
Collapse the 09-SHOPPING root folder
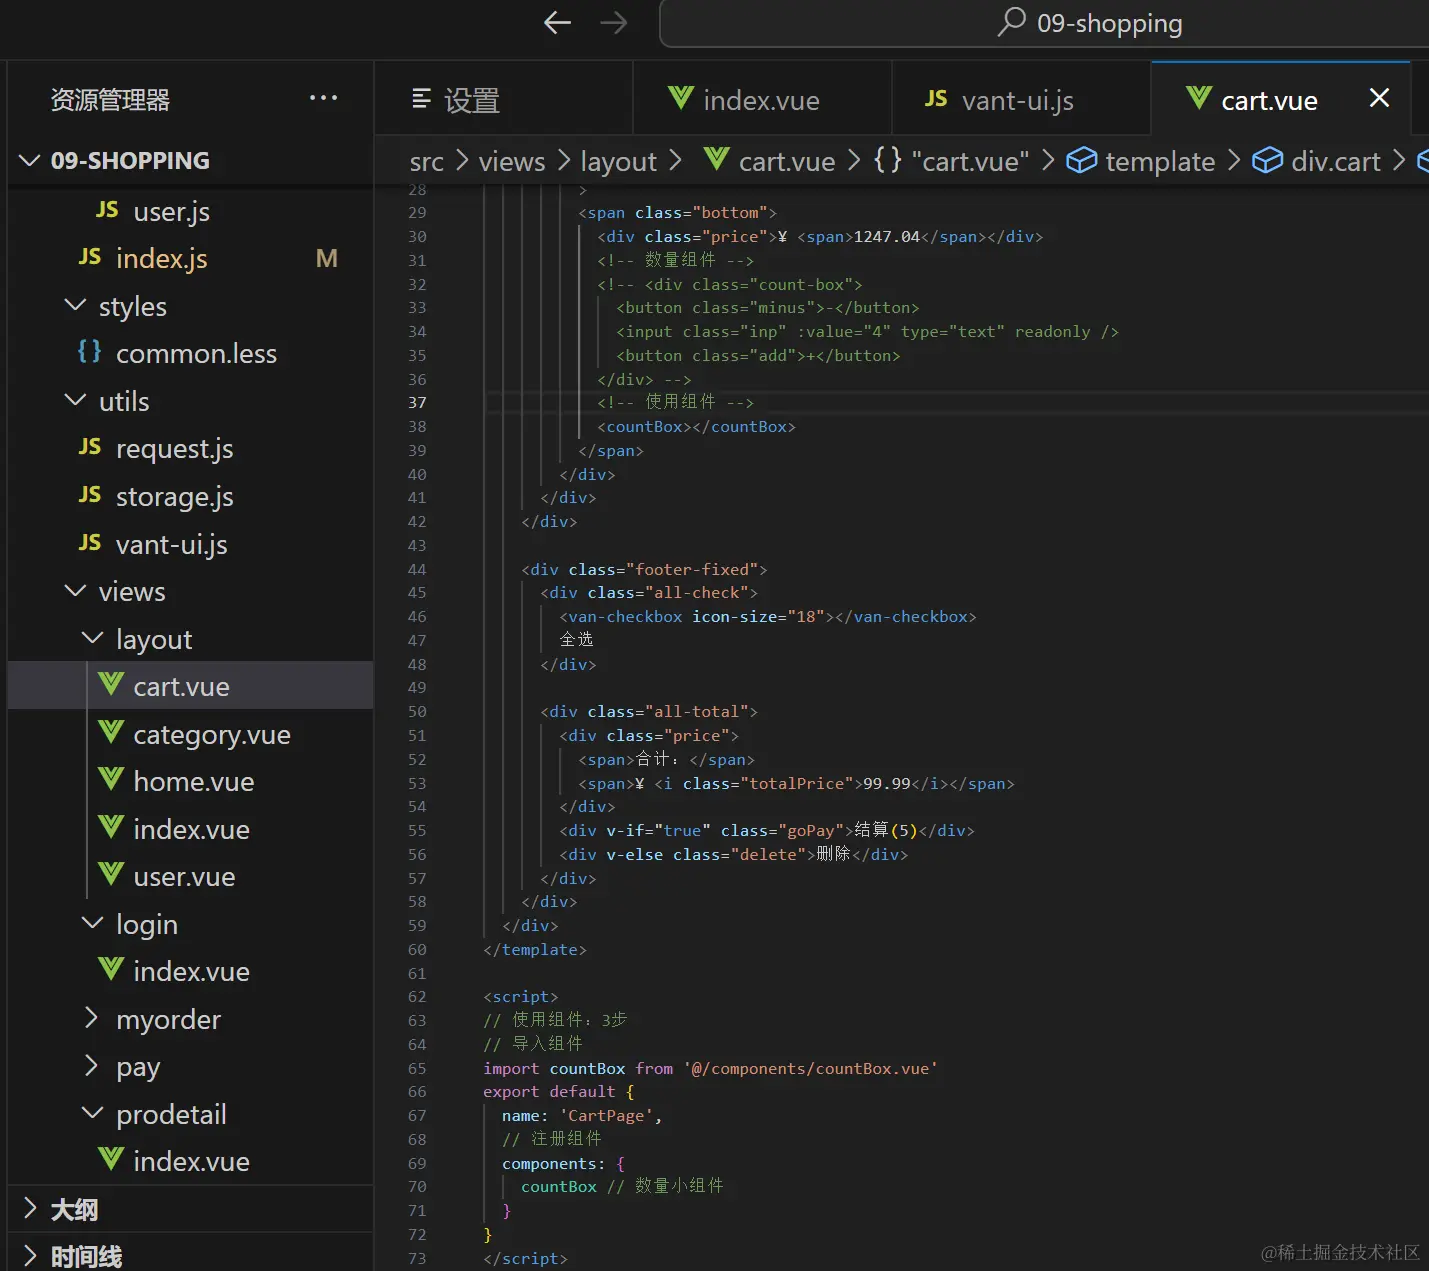click(x=30, y=160)
